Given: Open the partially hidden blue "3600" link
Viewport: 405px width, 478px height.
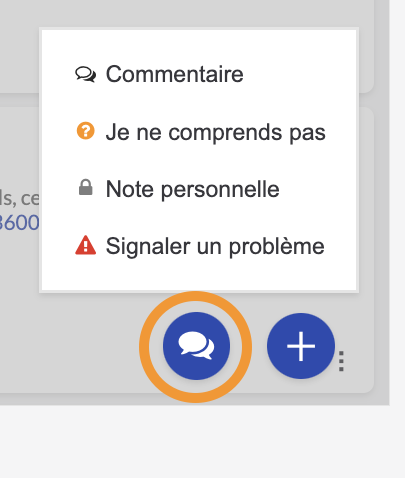Looking at the screenshot, I should click(x=19, y=223).
